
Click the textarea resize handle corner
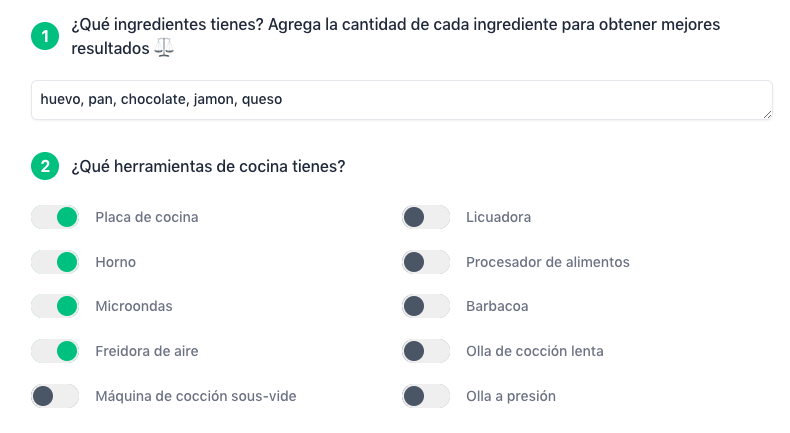point(767,115)
